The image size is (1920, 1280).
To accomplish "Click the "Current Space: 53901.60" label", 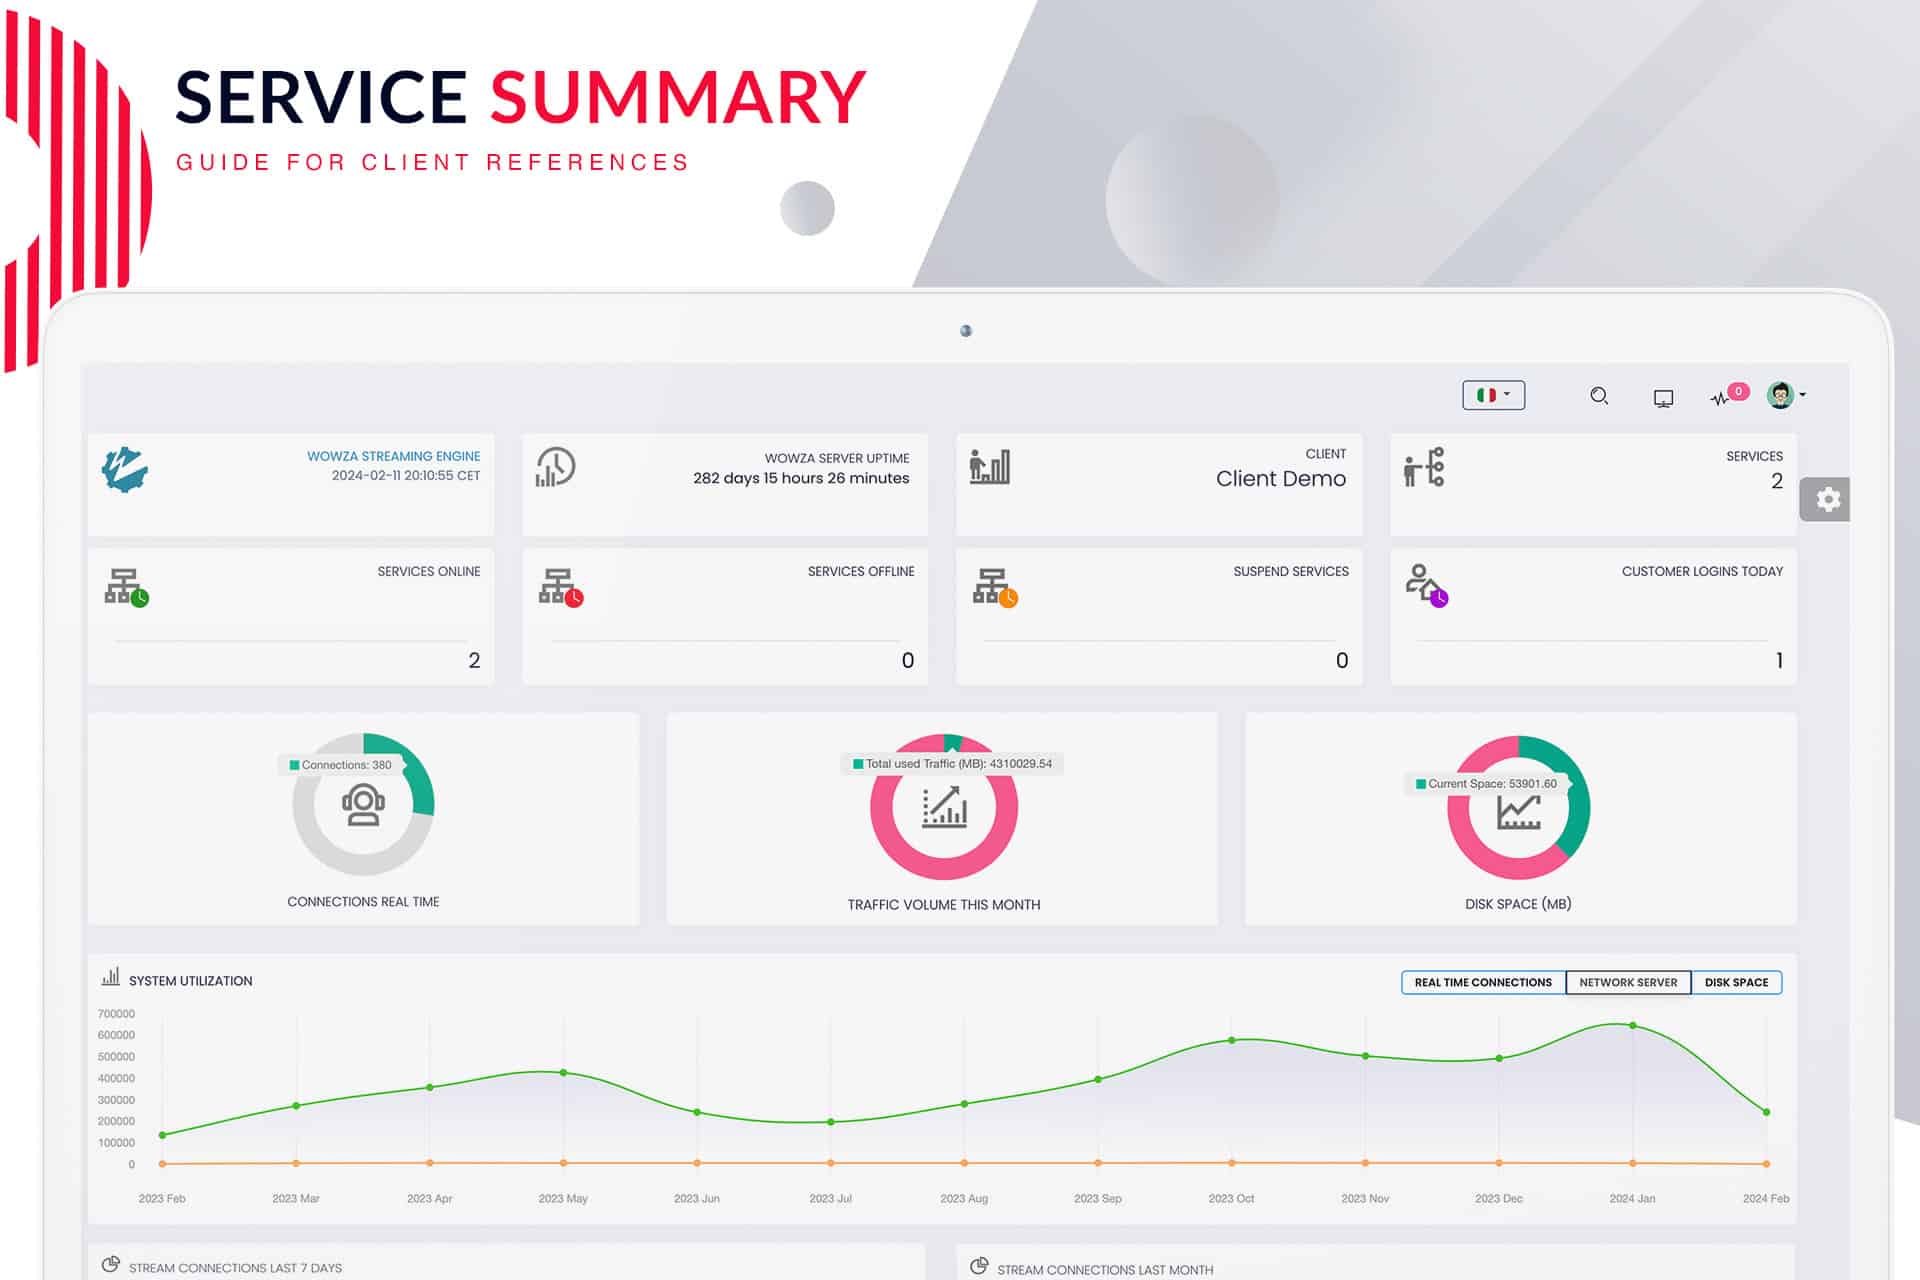I will (1486, 784).
